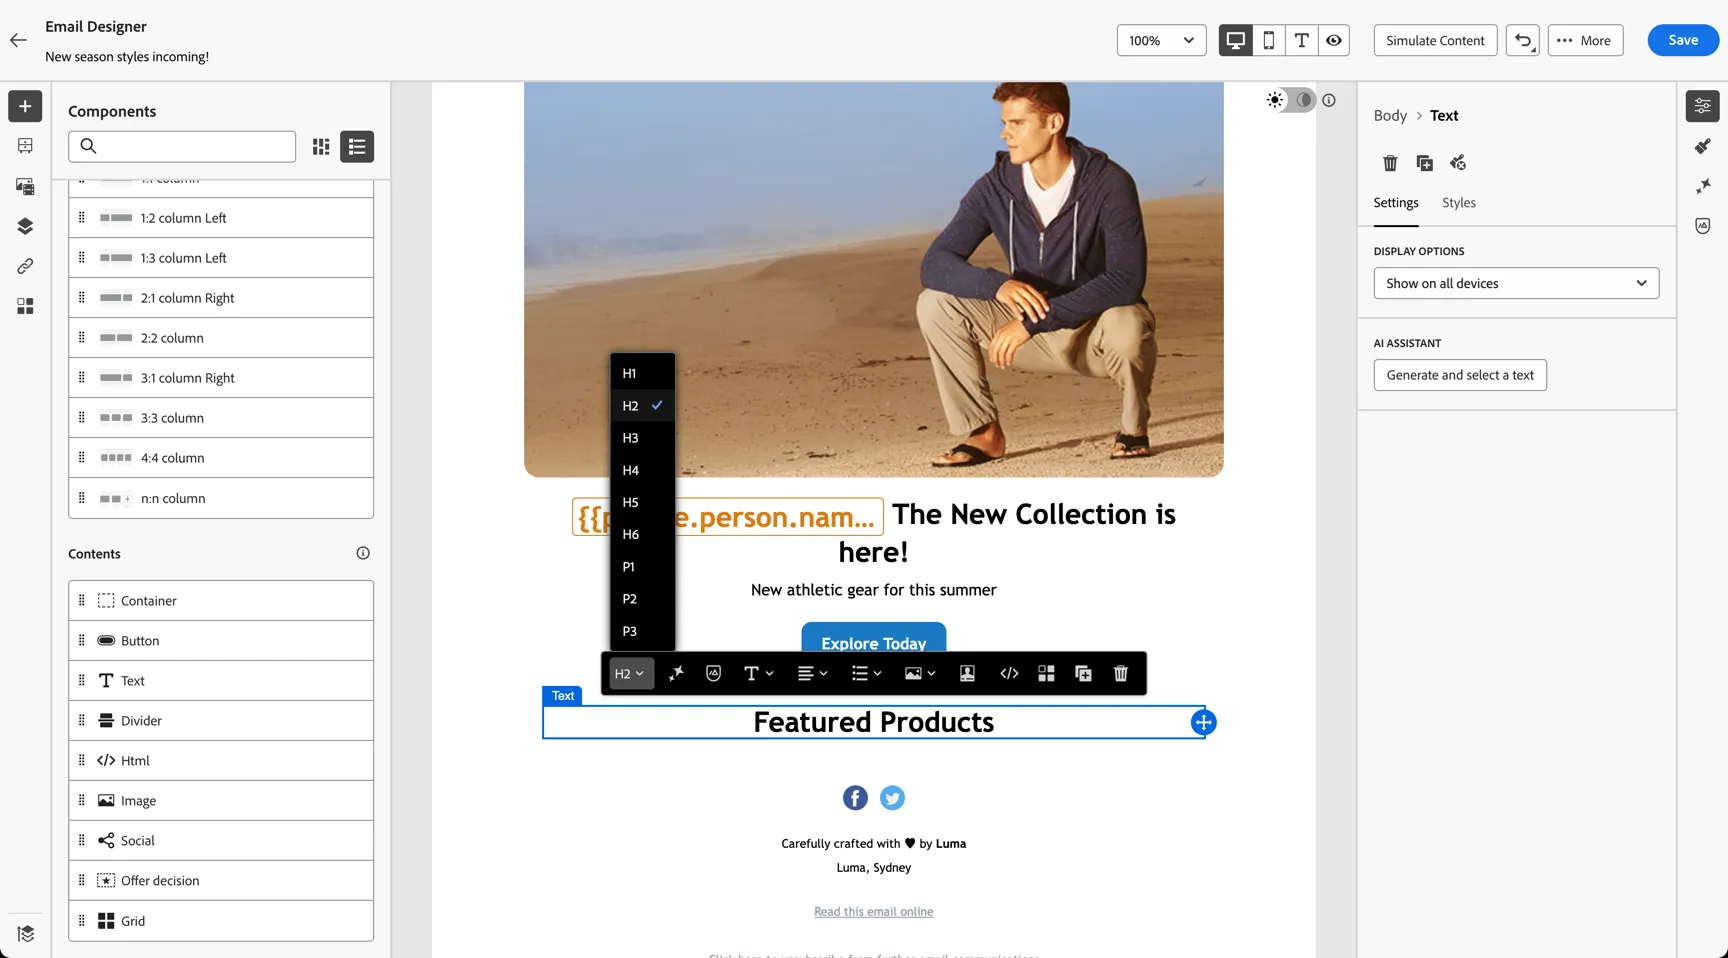Image resolution: width=1728 pixels, height=958 pixels.
Task: Open Show on all devices dropdown
Action: 1516,283
